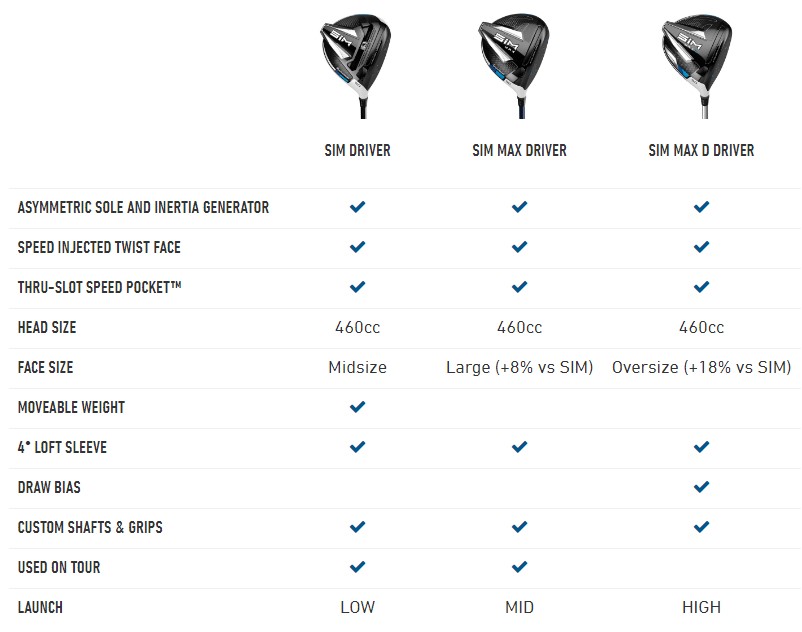Click SIM Max D checkmark for Custom Shafts & Grips
The width and height of the screenshot is (802, 632).
701,527
